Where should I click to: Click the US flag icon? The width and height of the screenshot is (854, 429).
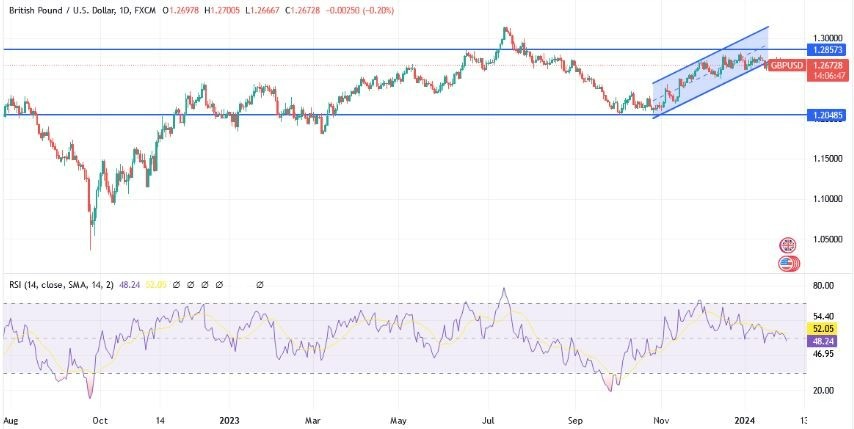pos(787,264)
